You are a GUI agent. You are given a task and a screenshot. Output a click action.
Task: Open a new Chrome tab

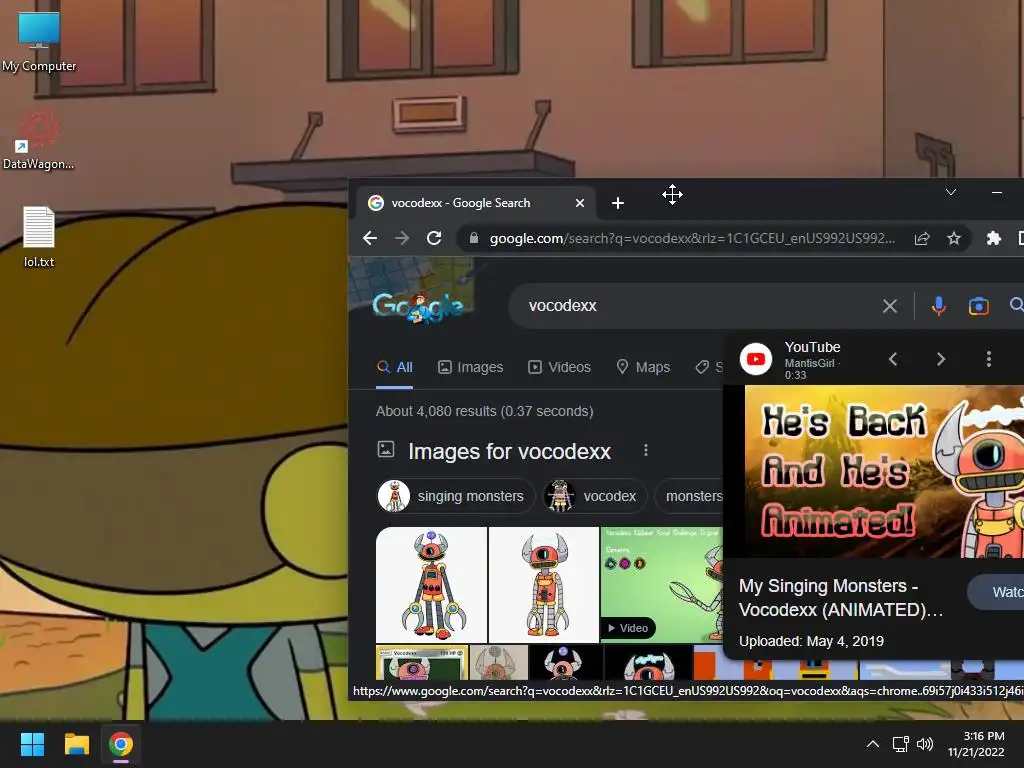(618, 203)
